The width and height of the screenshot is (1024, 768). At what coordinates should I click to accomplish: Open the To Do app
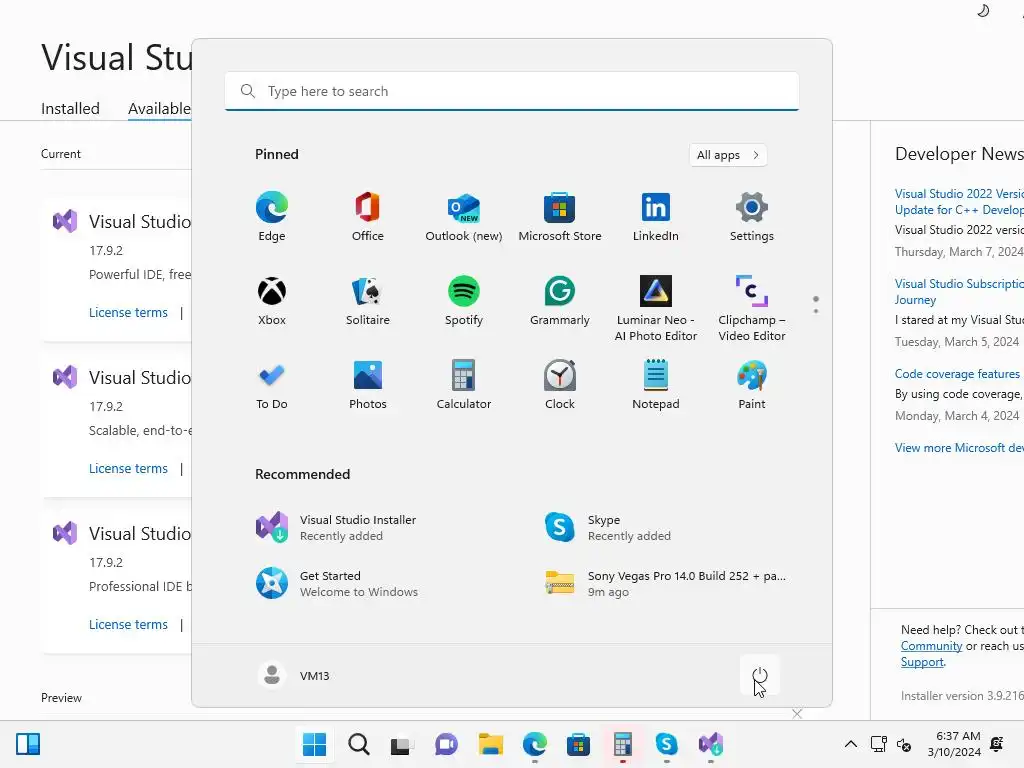click(272, 385)
